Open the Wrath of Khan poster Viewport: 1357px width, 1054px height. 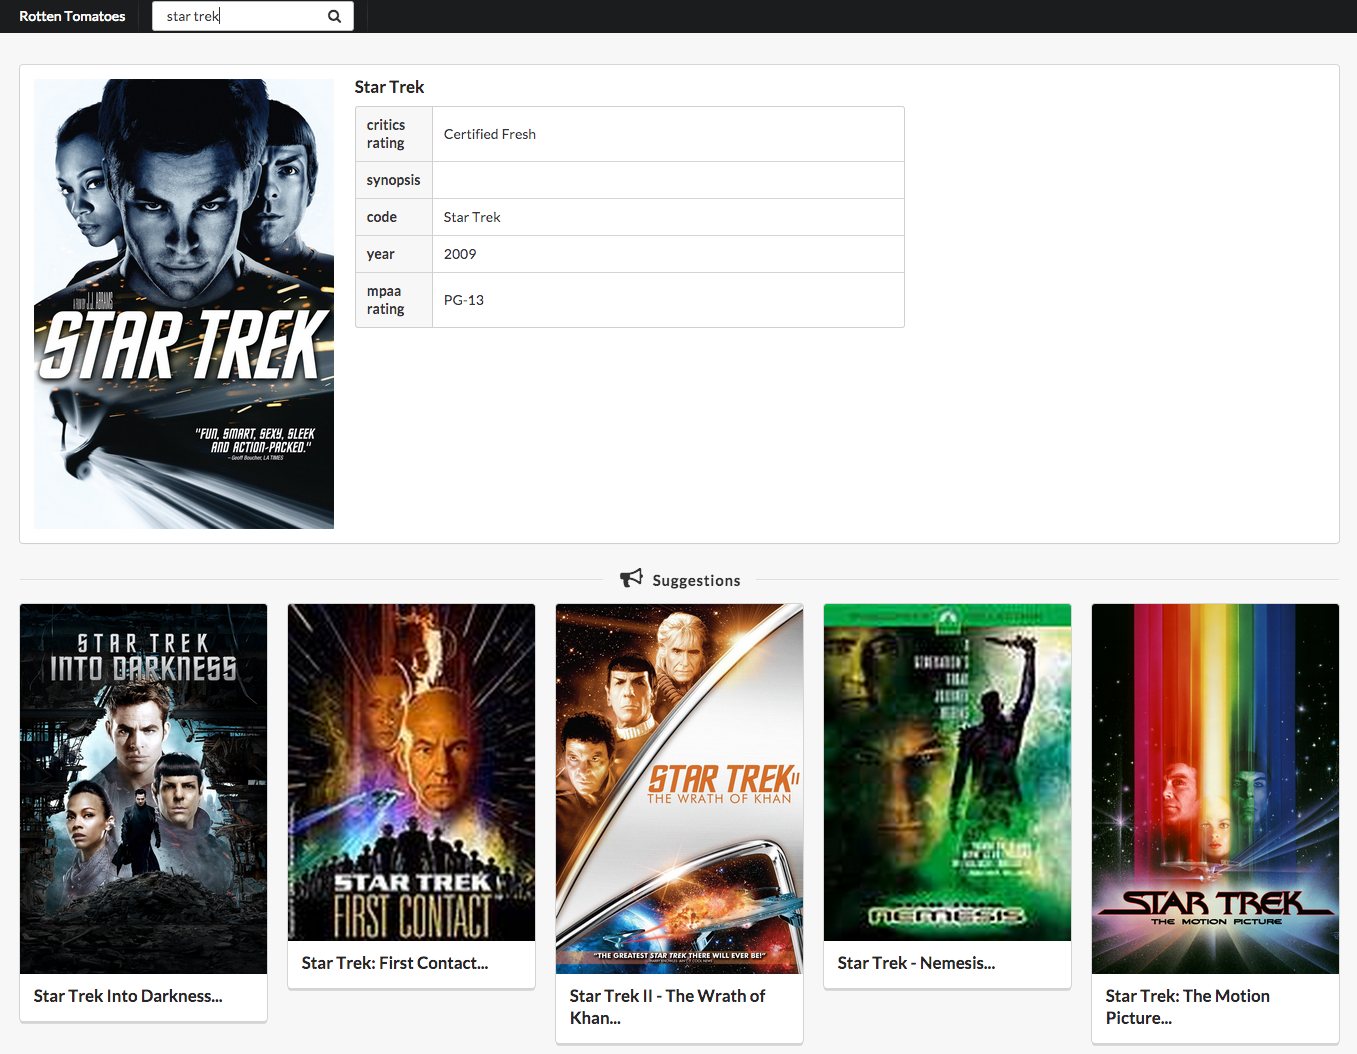click(x=679, y=789)
